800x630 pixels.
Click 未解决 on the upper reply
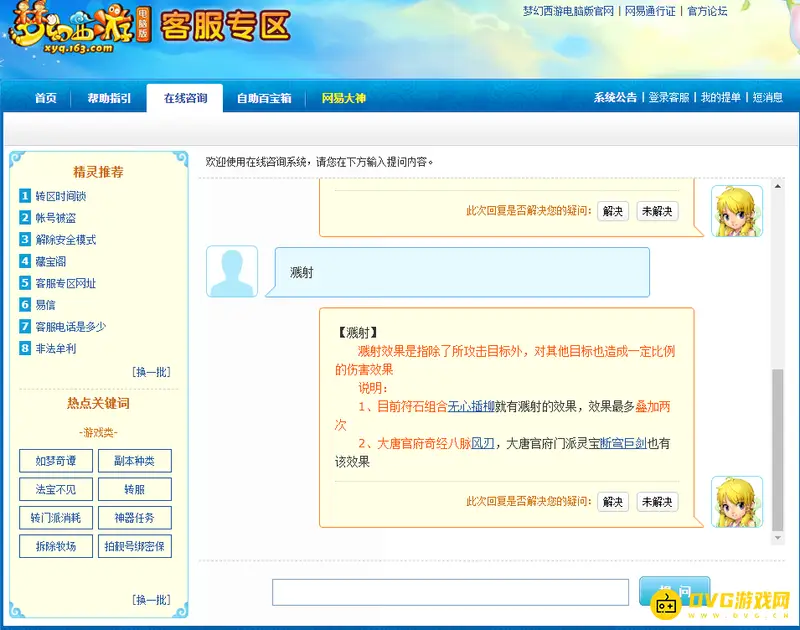point(657,211)
